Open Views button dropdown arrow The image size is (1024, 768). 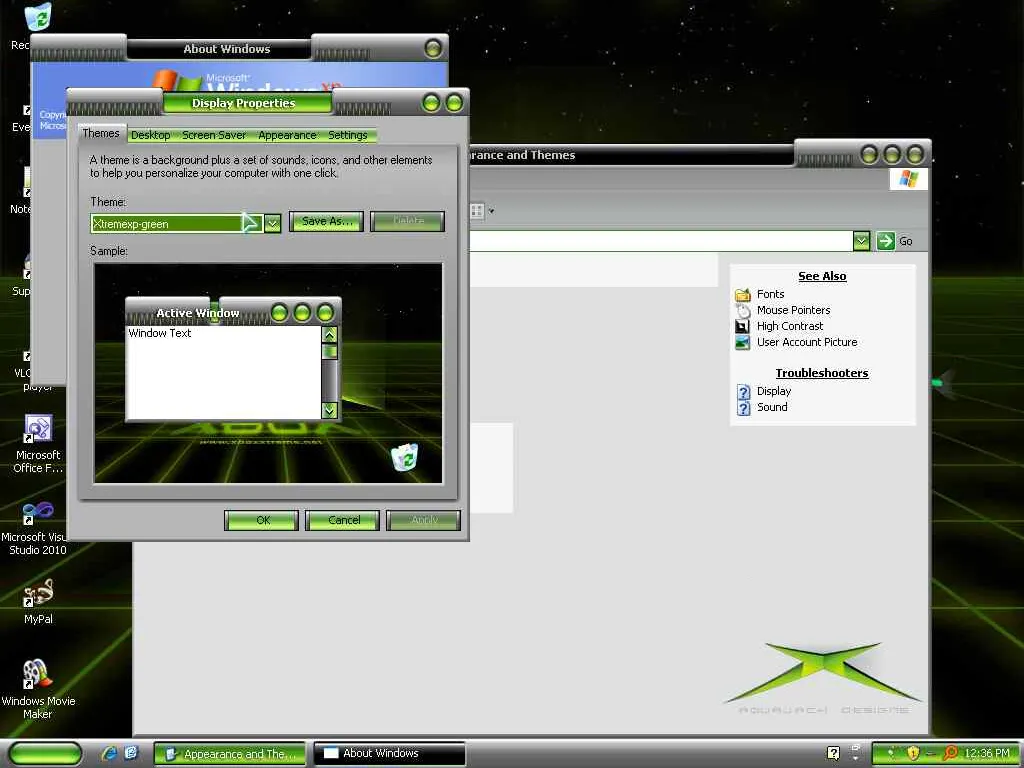[492, 211]
